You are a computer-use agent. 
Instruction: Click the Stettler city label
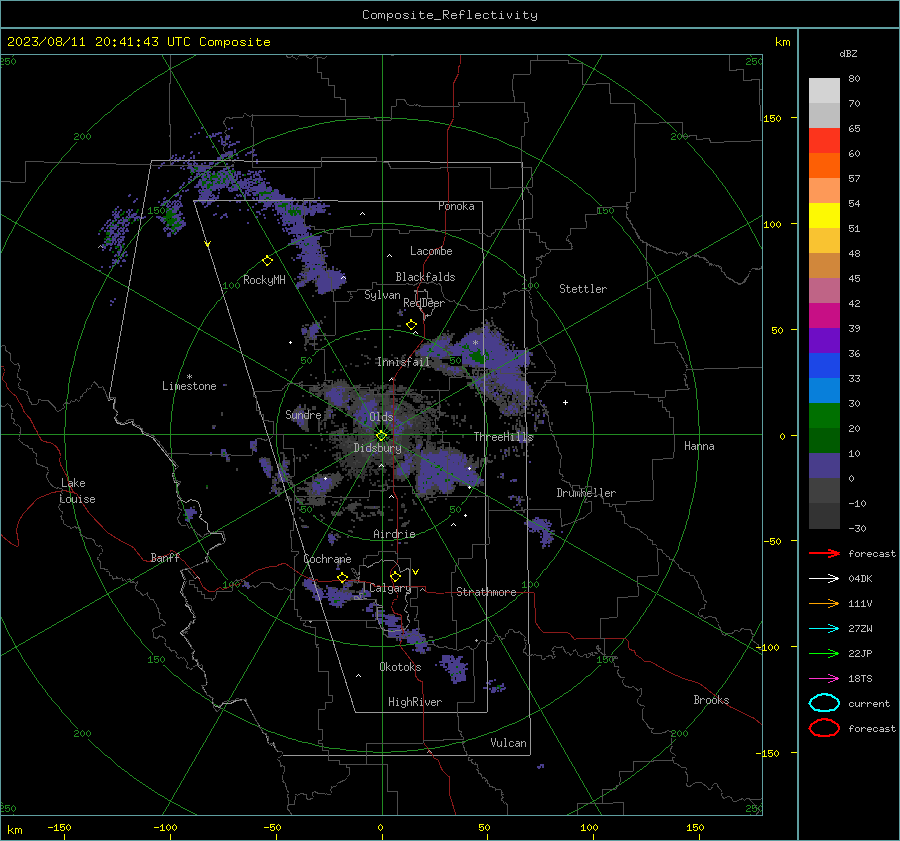click(x=583, y=289)
